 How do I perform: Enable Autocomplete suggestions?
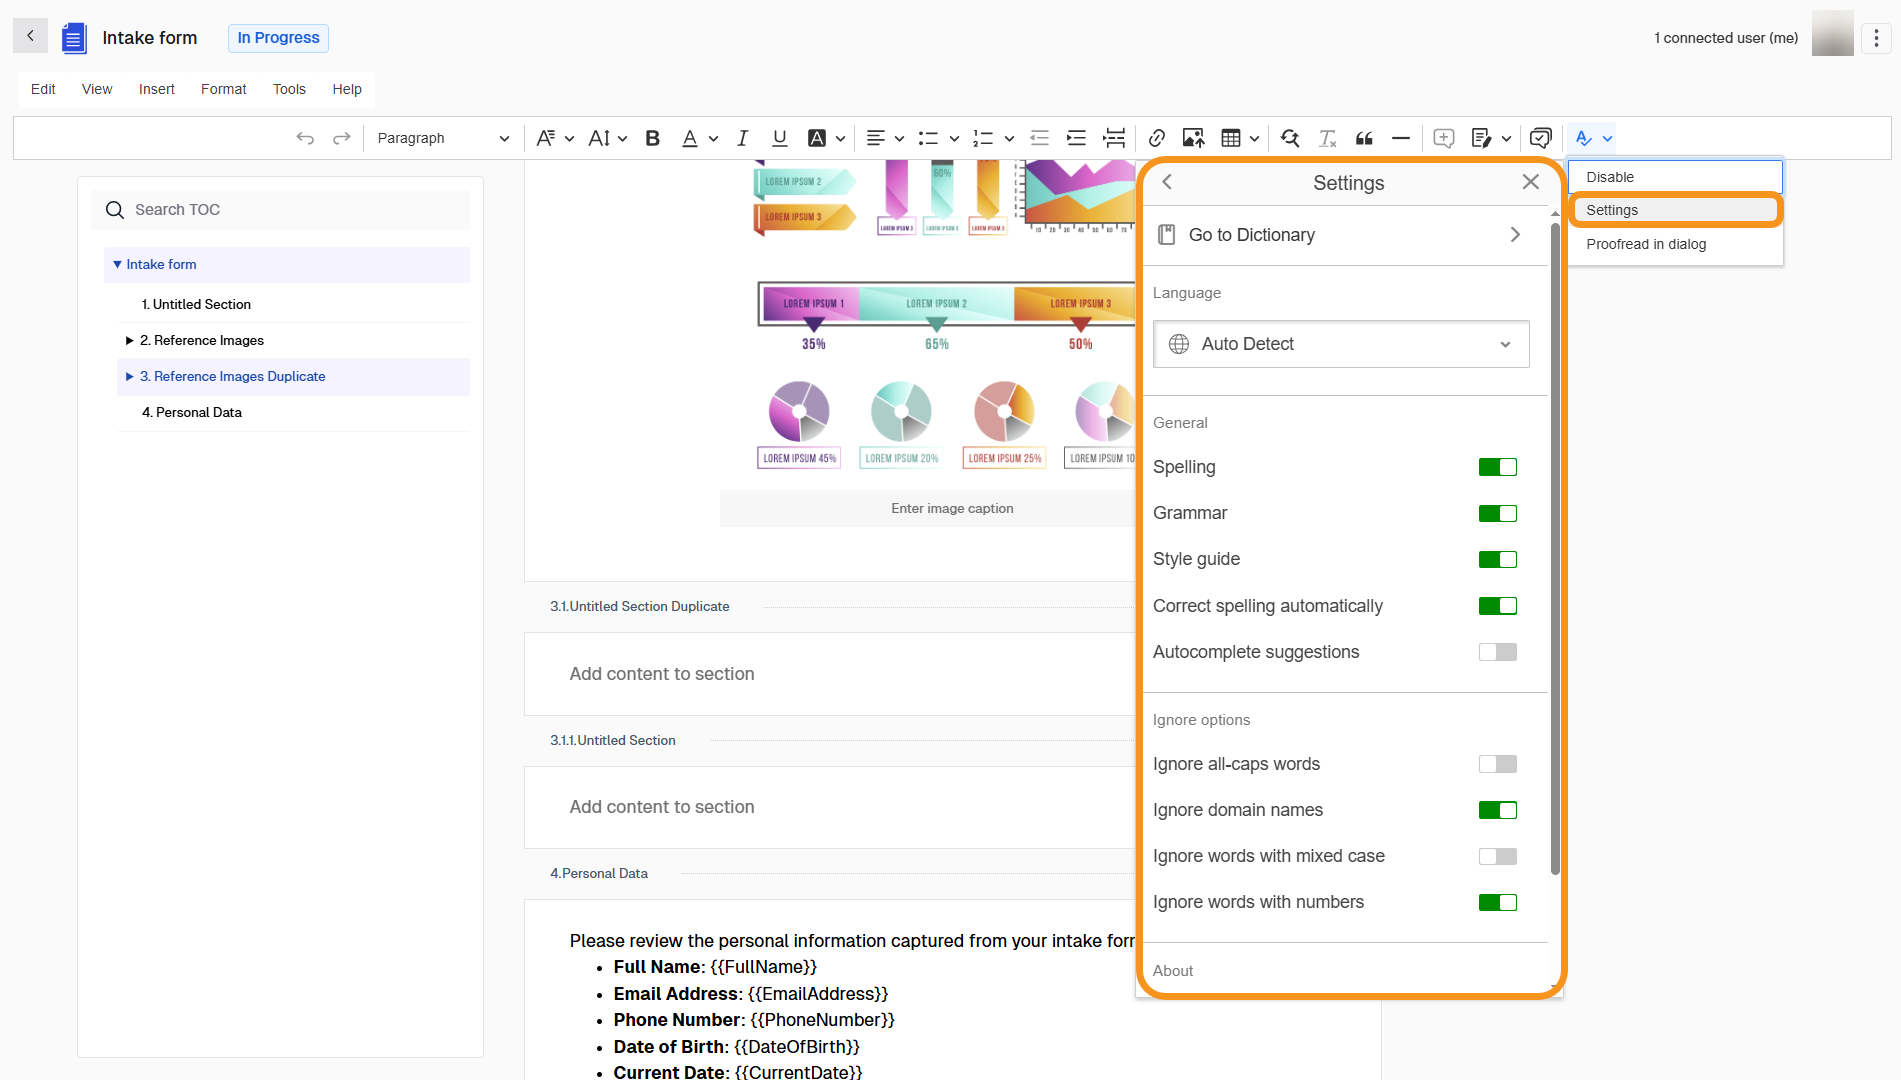click(x=1497, y=652)
